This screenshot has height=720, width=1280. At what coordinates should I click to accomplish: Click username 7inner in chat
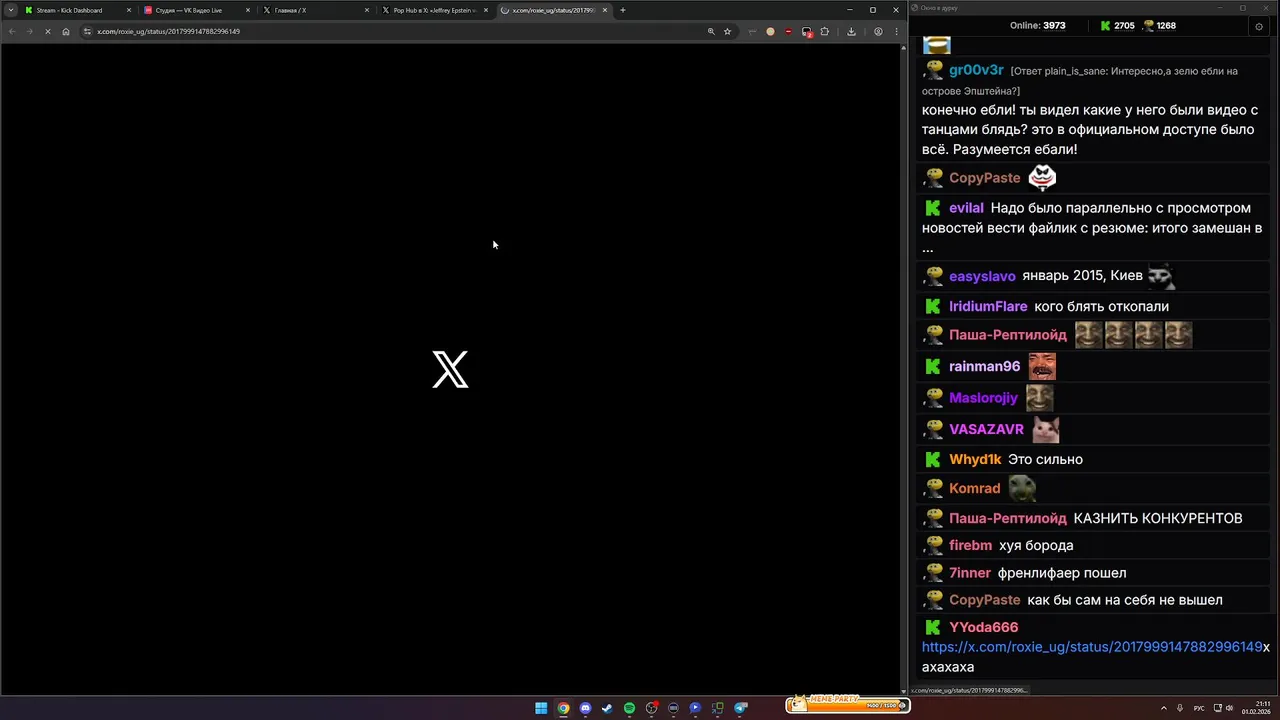click(x=970, y=573)
